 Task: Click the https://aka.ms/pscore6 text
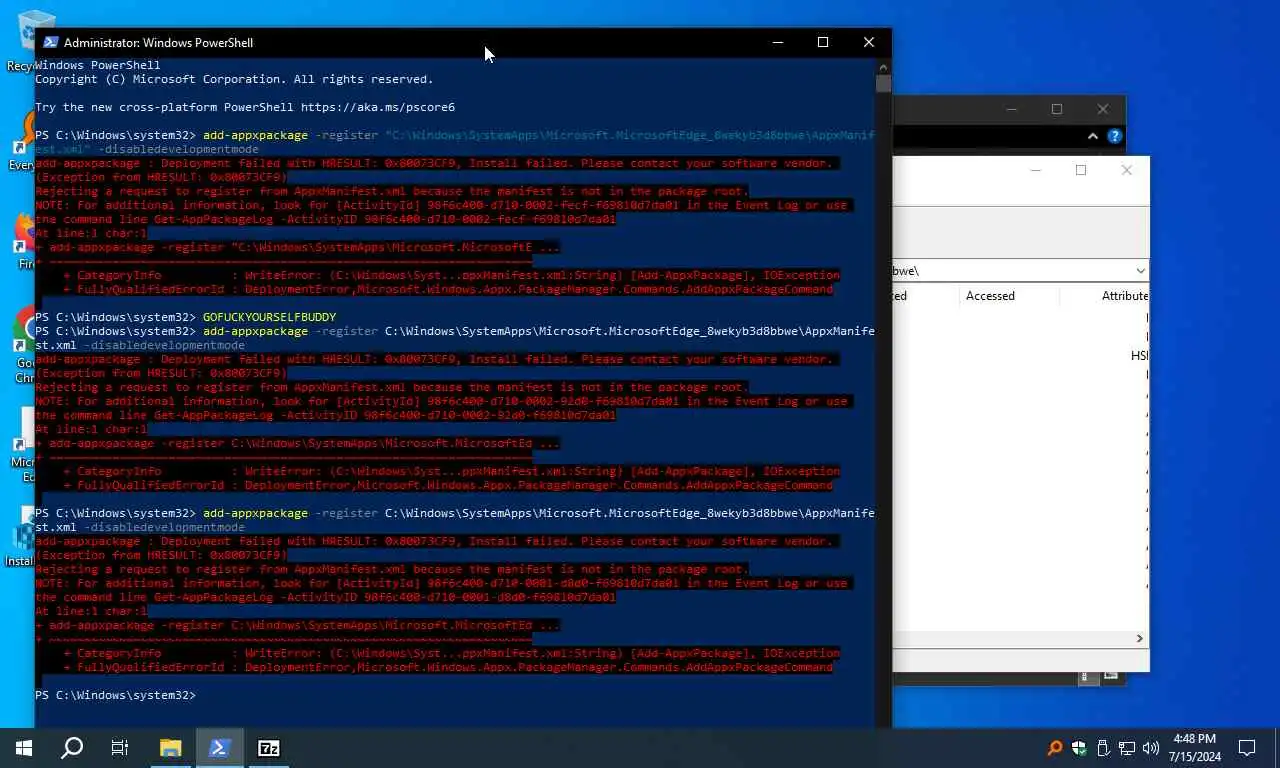point(378,107)
